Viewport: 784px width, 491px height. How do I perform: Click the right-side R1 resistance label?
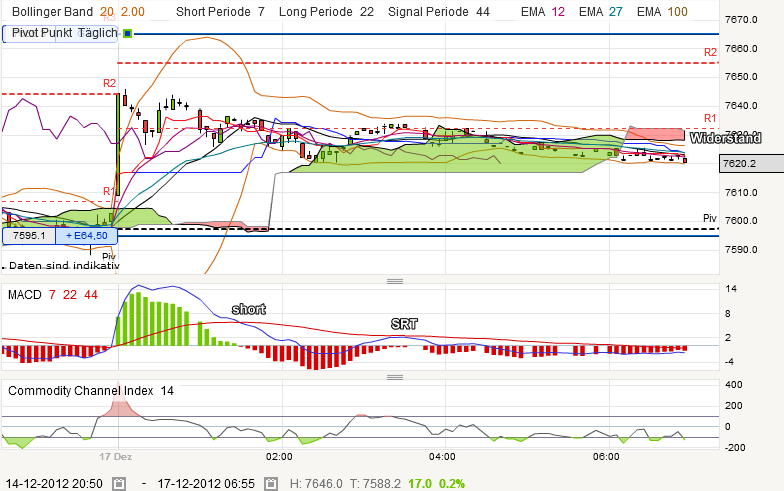710,118
